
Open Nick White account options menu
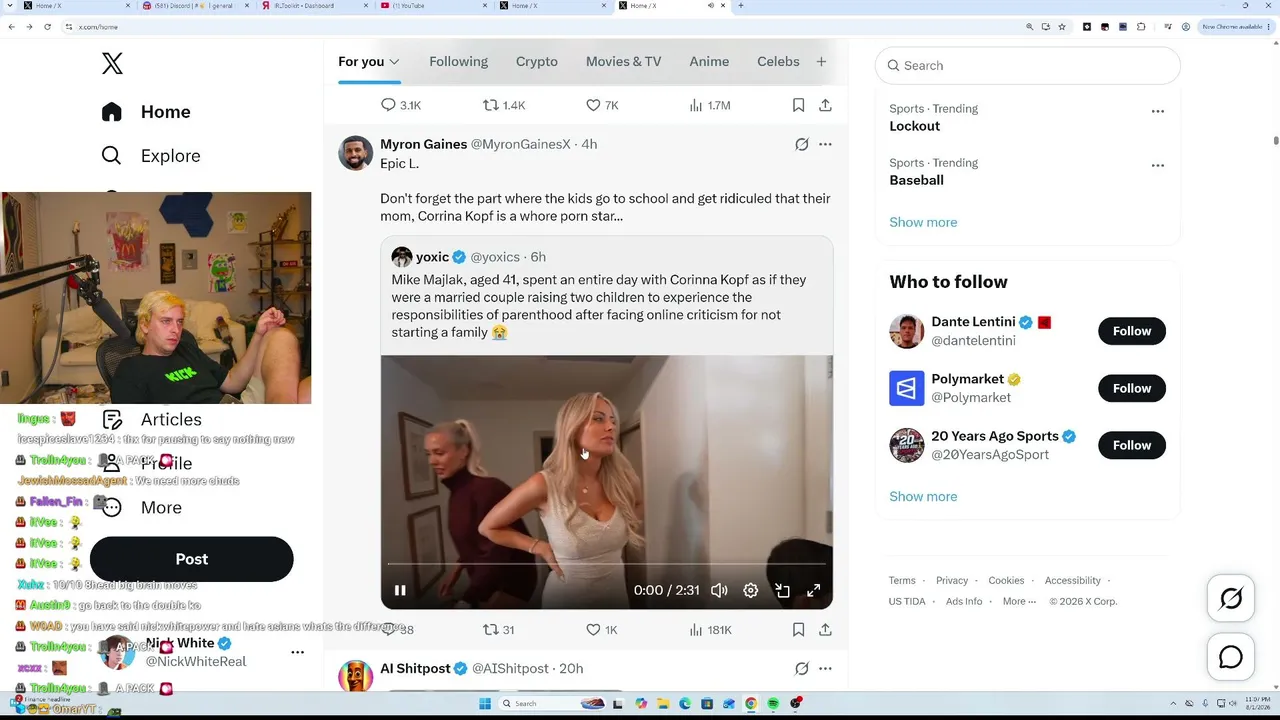297,652
